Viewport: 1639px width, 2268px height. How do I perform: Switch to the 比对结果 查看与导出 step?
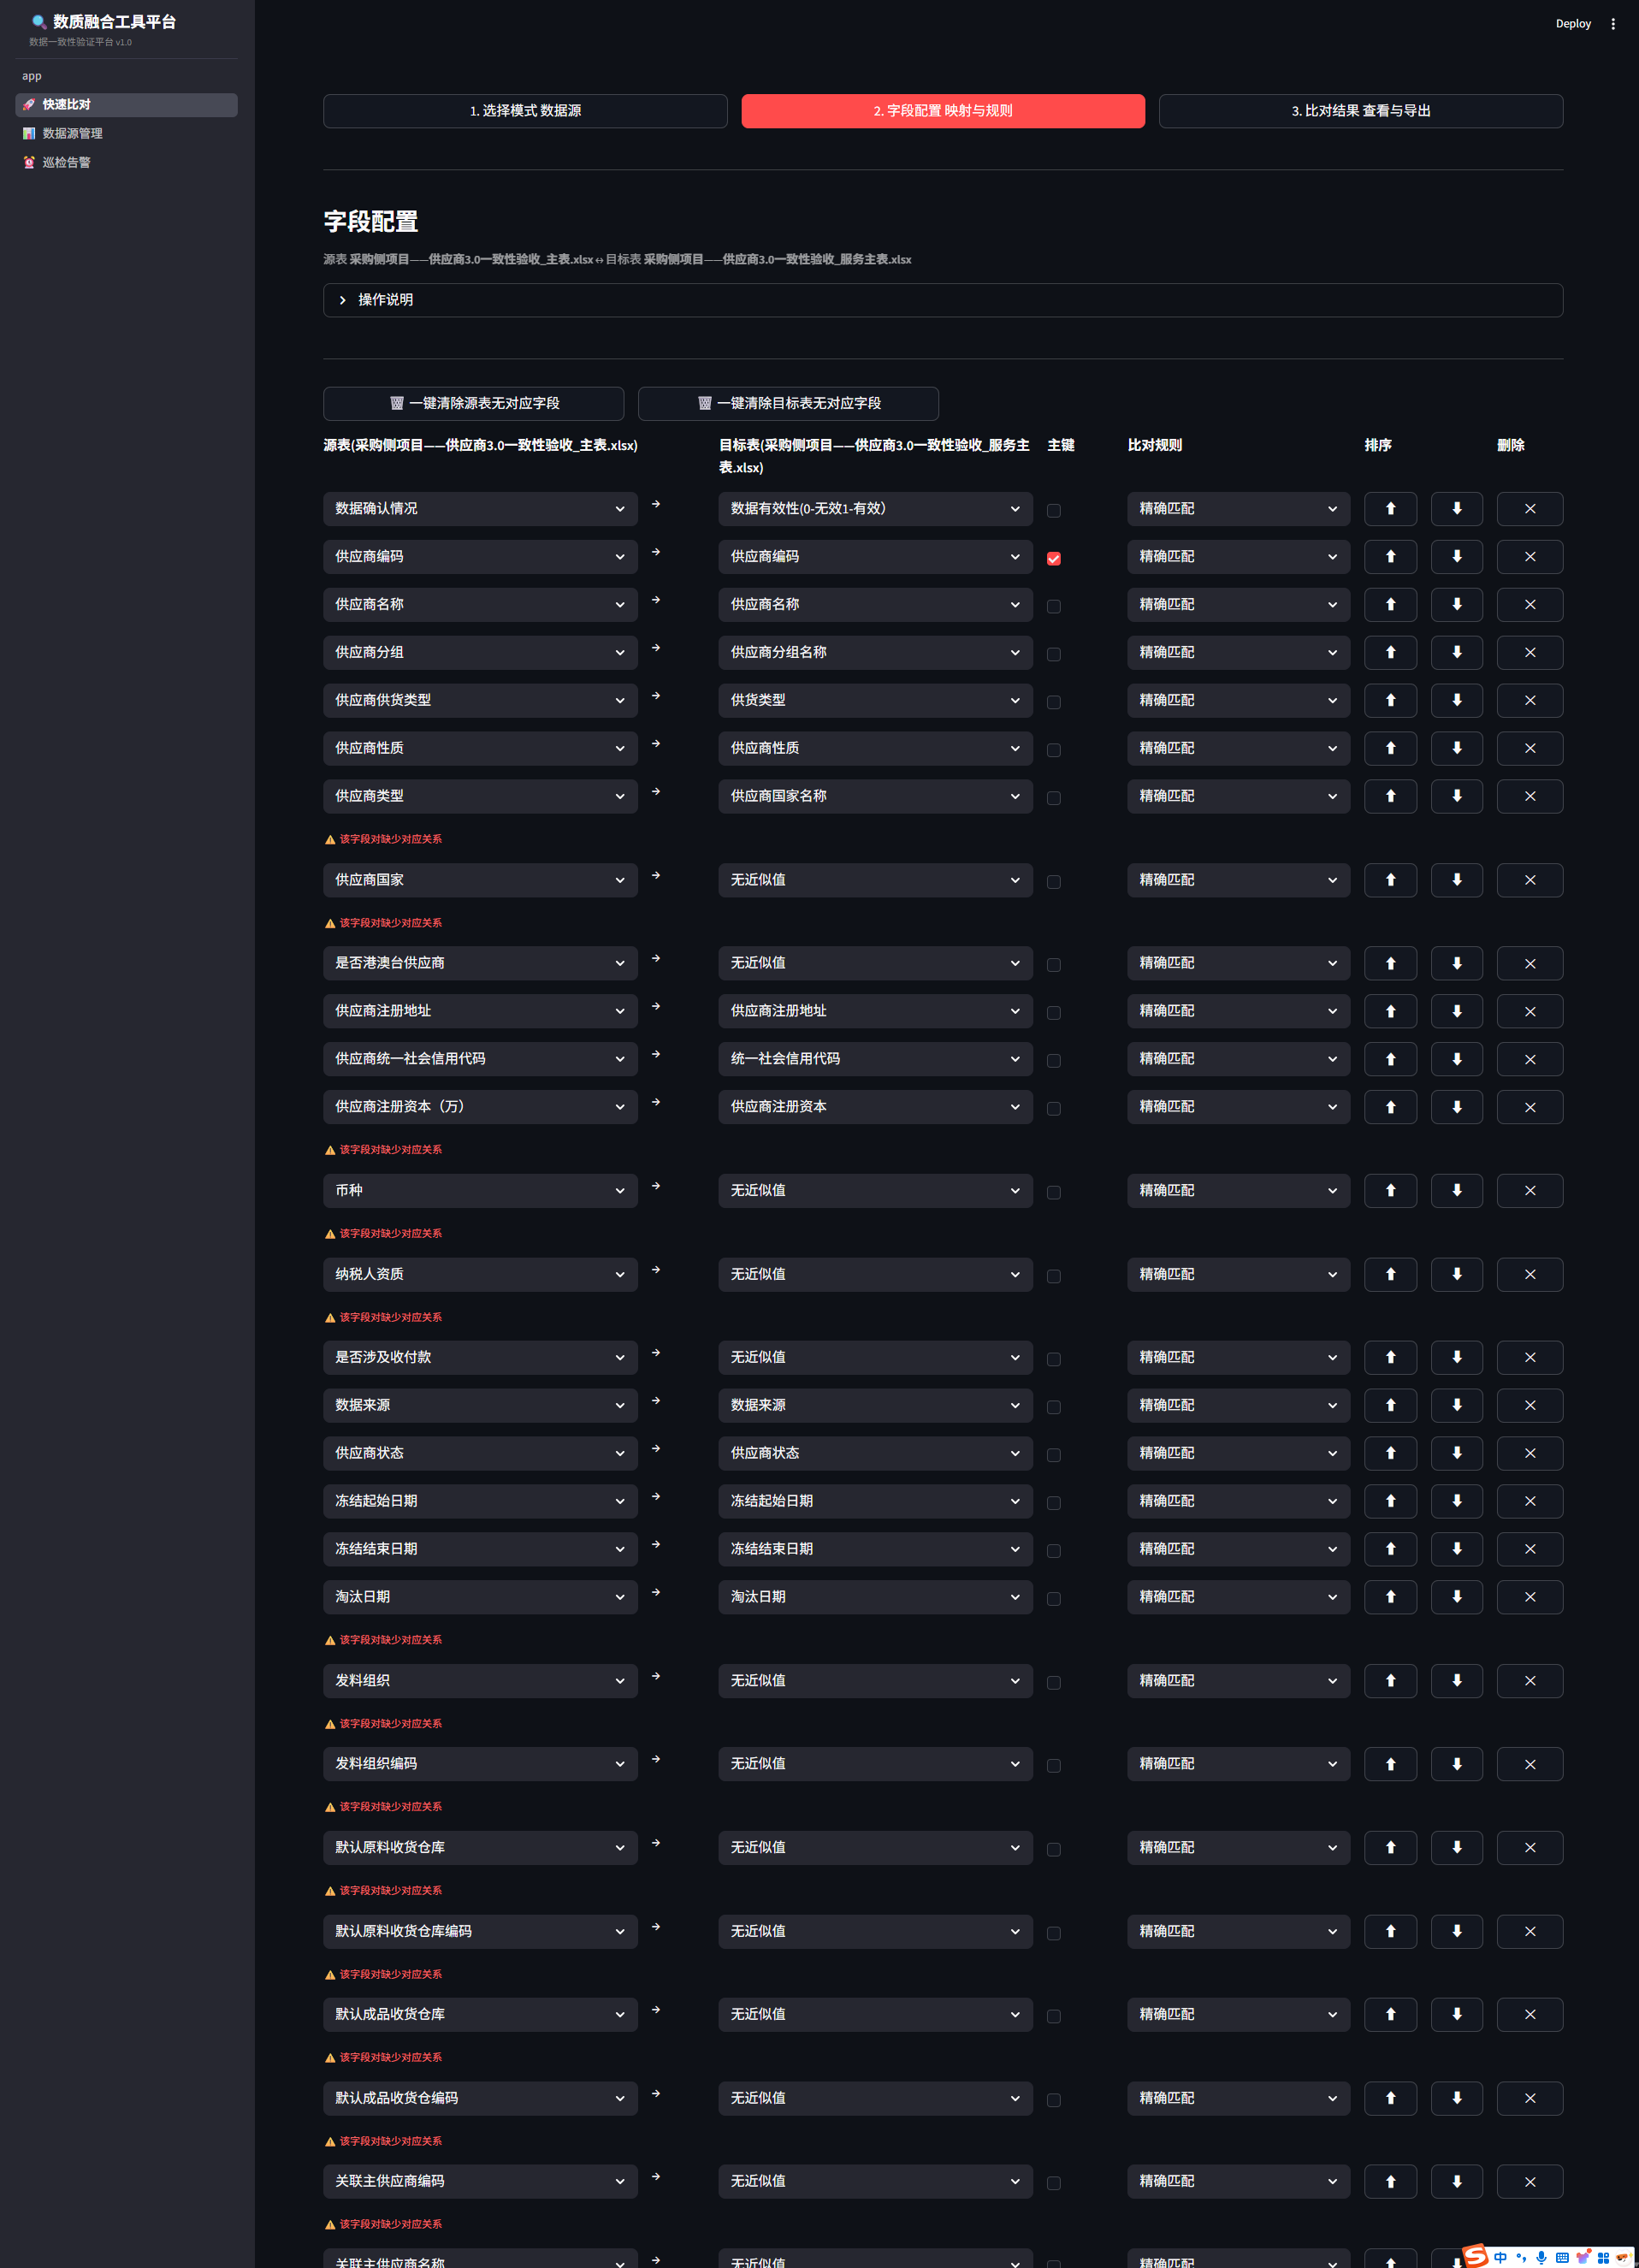1359,111
